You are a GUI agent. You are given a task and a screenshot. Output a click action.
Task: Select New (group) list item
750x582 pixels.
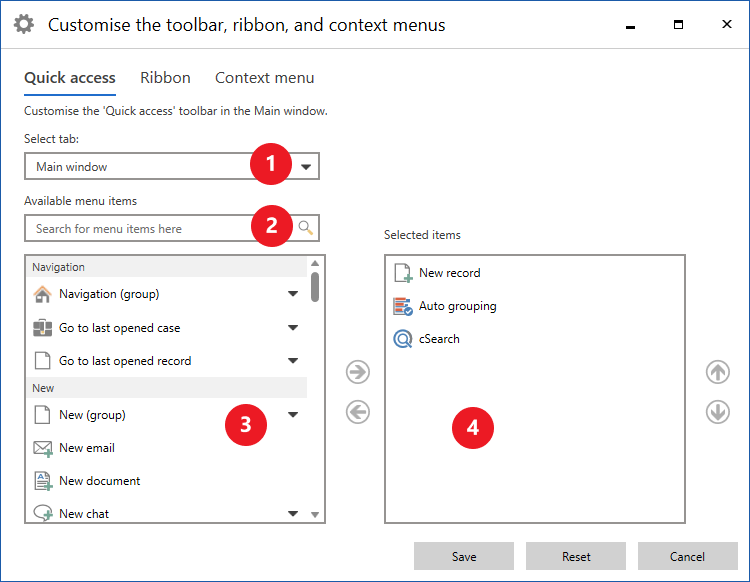(166, 415)
